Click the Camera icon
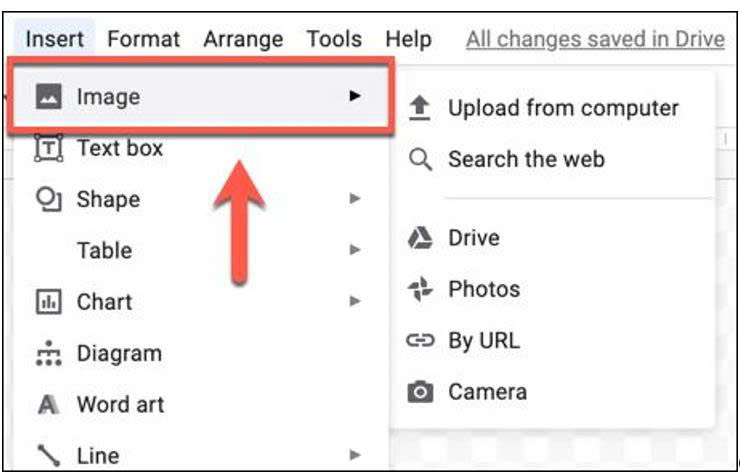 (421, 392)
